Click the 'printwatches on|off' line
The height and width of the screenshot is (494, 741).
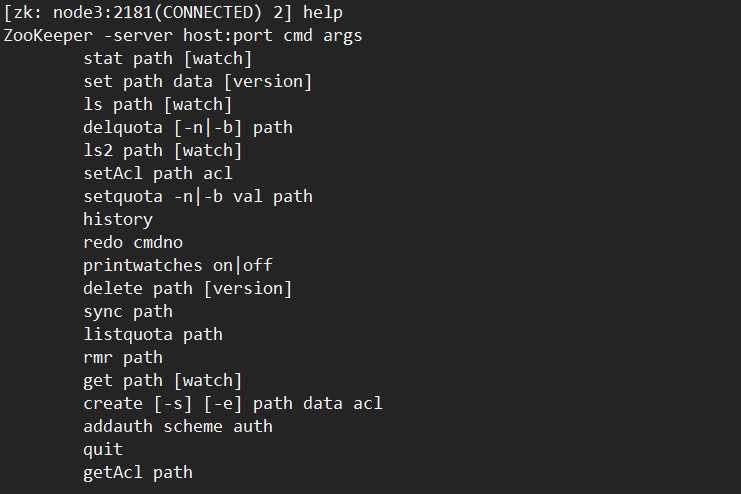(178, 265)
